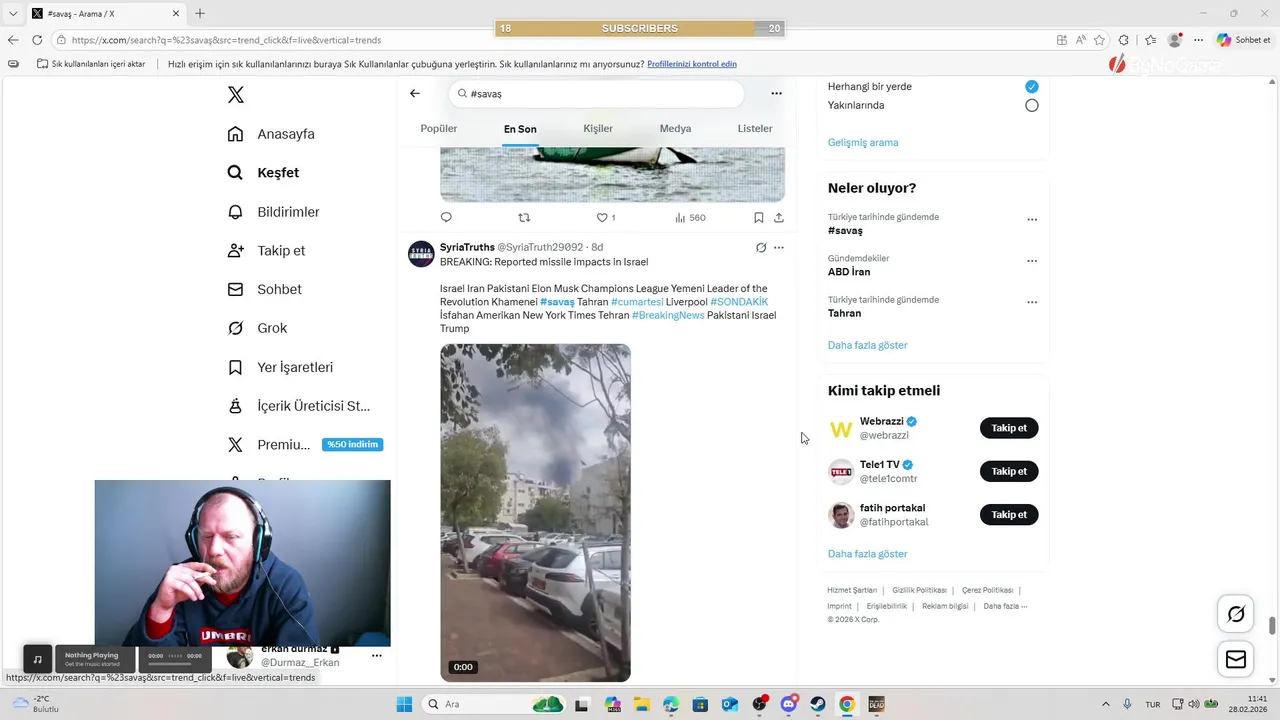The height and width of the screenshot is (720, 1280).
Task: Open the ABD İran trending topic
Action: [849, 272]
